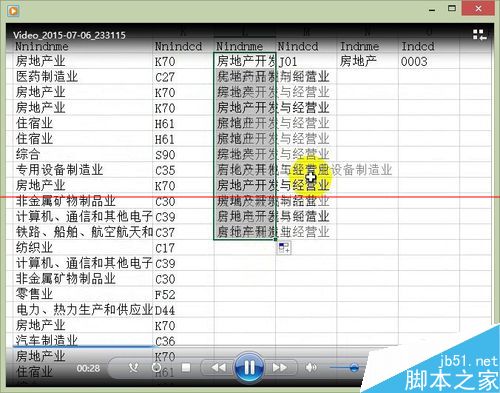Image resolution: width=500 pixels, height=393 pixels.
Task: Click the 00:28 elapsed time display
Action: click(88, 368)
